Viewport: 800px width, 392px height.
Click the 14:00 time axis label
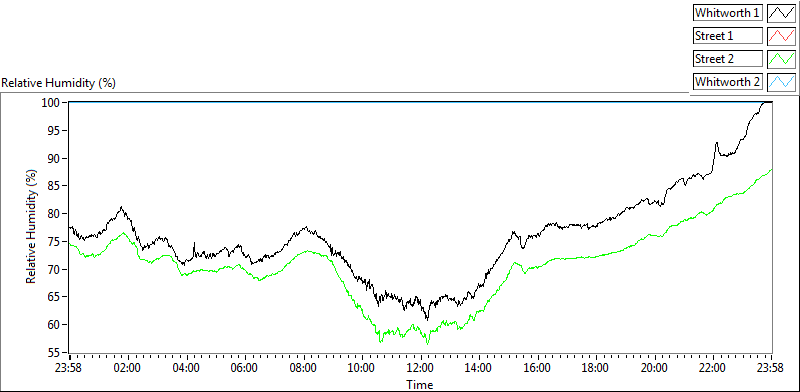click(479, 367)
